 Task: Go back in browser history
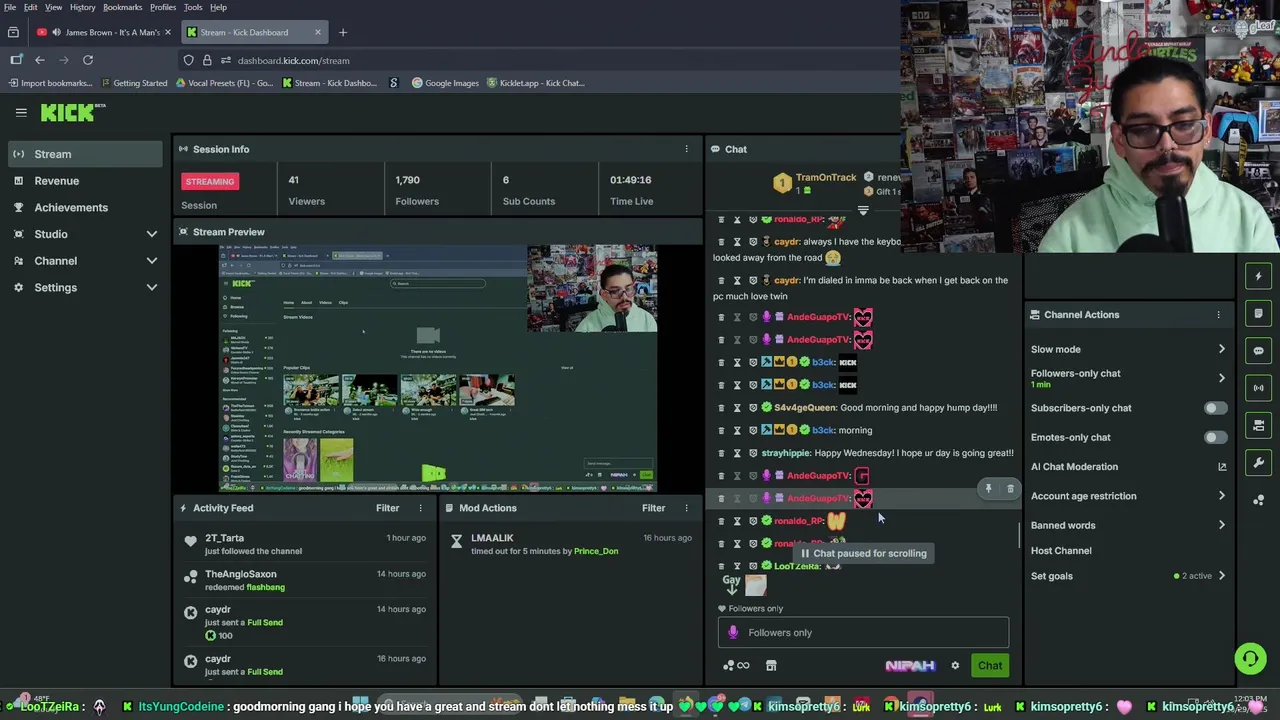(x=40, y=60)
